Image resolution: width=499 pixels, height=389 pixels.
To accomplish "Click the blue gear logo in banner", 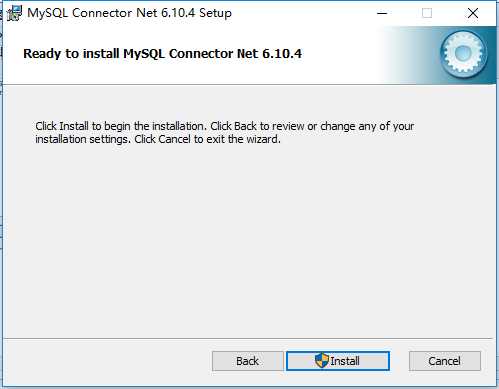I will tap(463, 54).
